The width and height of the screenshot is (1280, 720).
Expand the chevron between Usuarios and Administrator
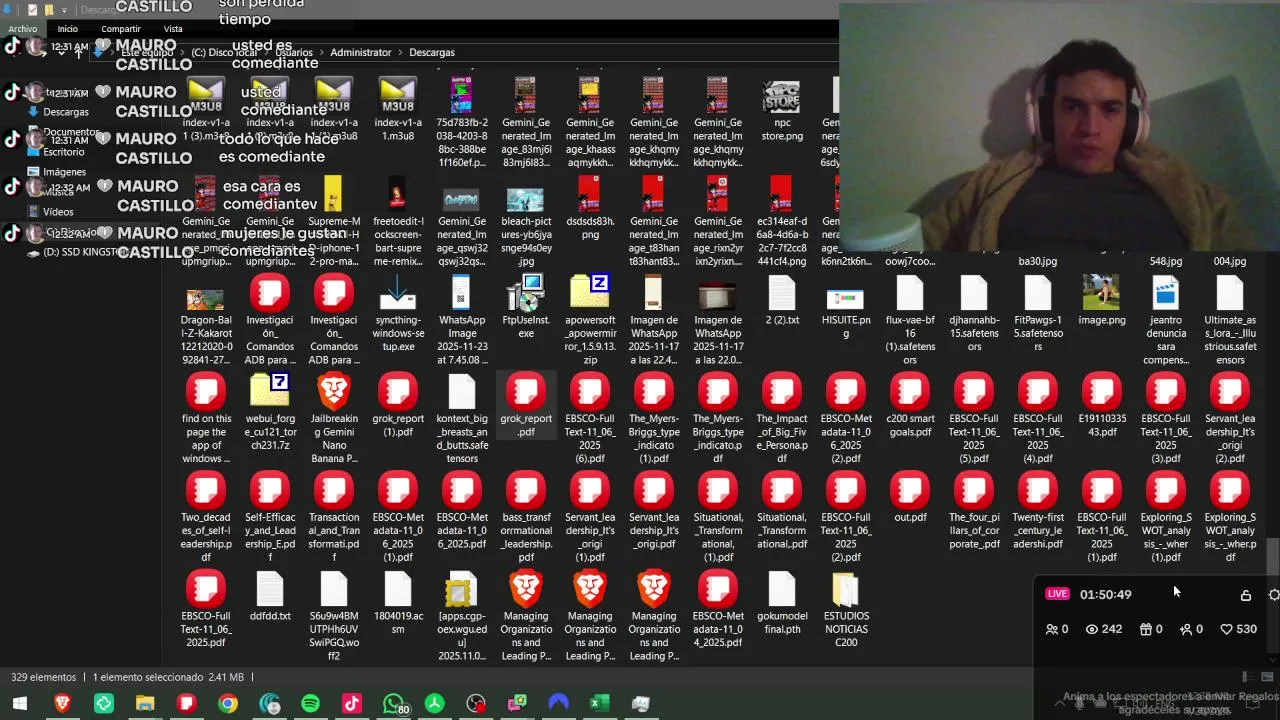[x=322, y=52]
